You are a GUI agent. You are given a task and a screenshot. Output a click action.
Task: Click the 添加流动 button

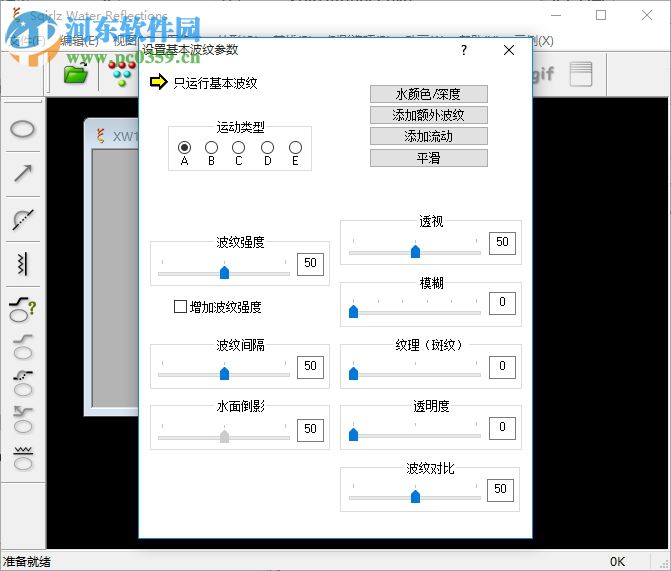click(x=428, y=136)
